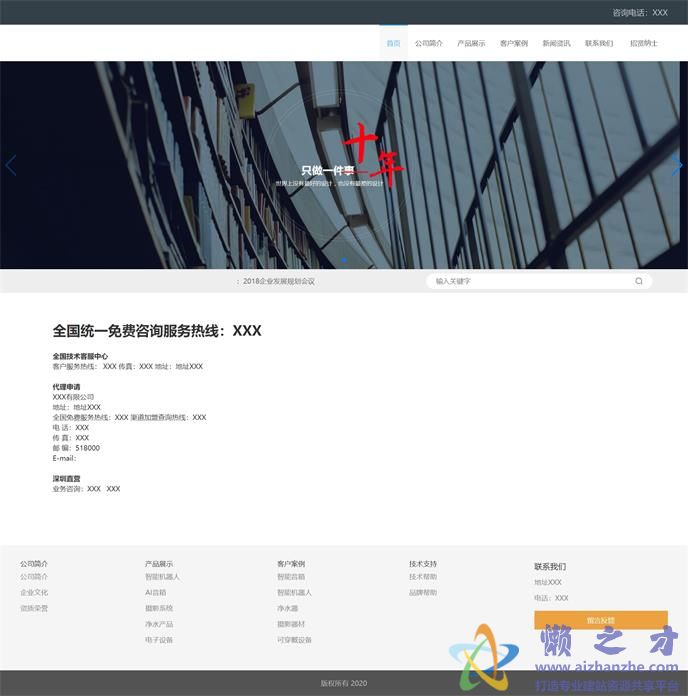The height and width of the screenshot is (696, 688).
Task: Open 产品展示 in the top navigation
Action: tap(471, 43)
